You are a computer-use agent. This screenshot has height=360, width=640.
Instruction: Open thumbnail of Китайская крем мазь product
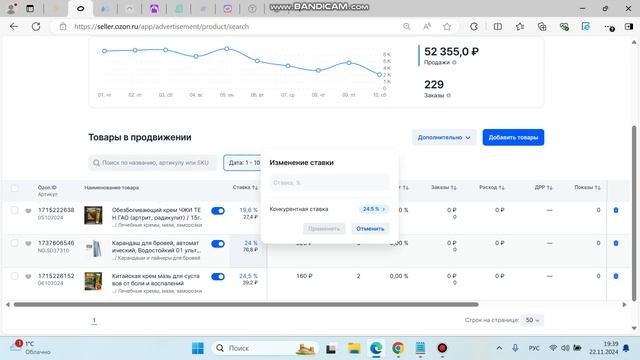click(x=93, y=281)
